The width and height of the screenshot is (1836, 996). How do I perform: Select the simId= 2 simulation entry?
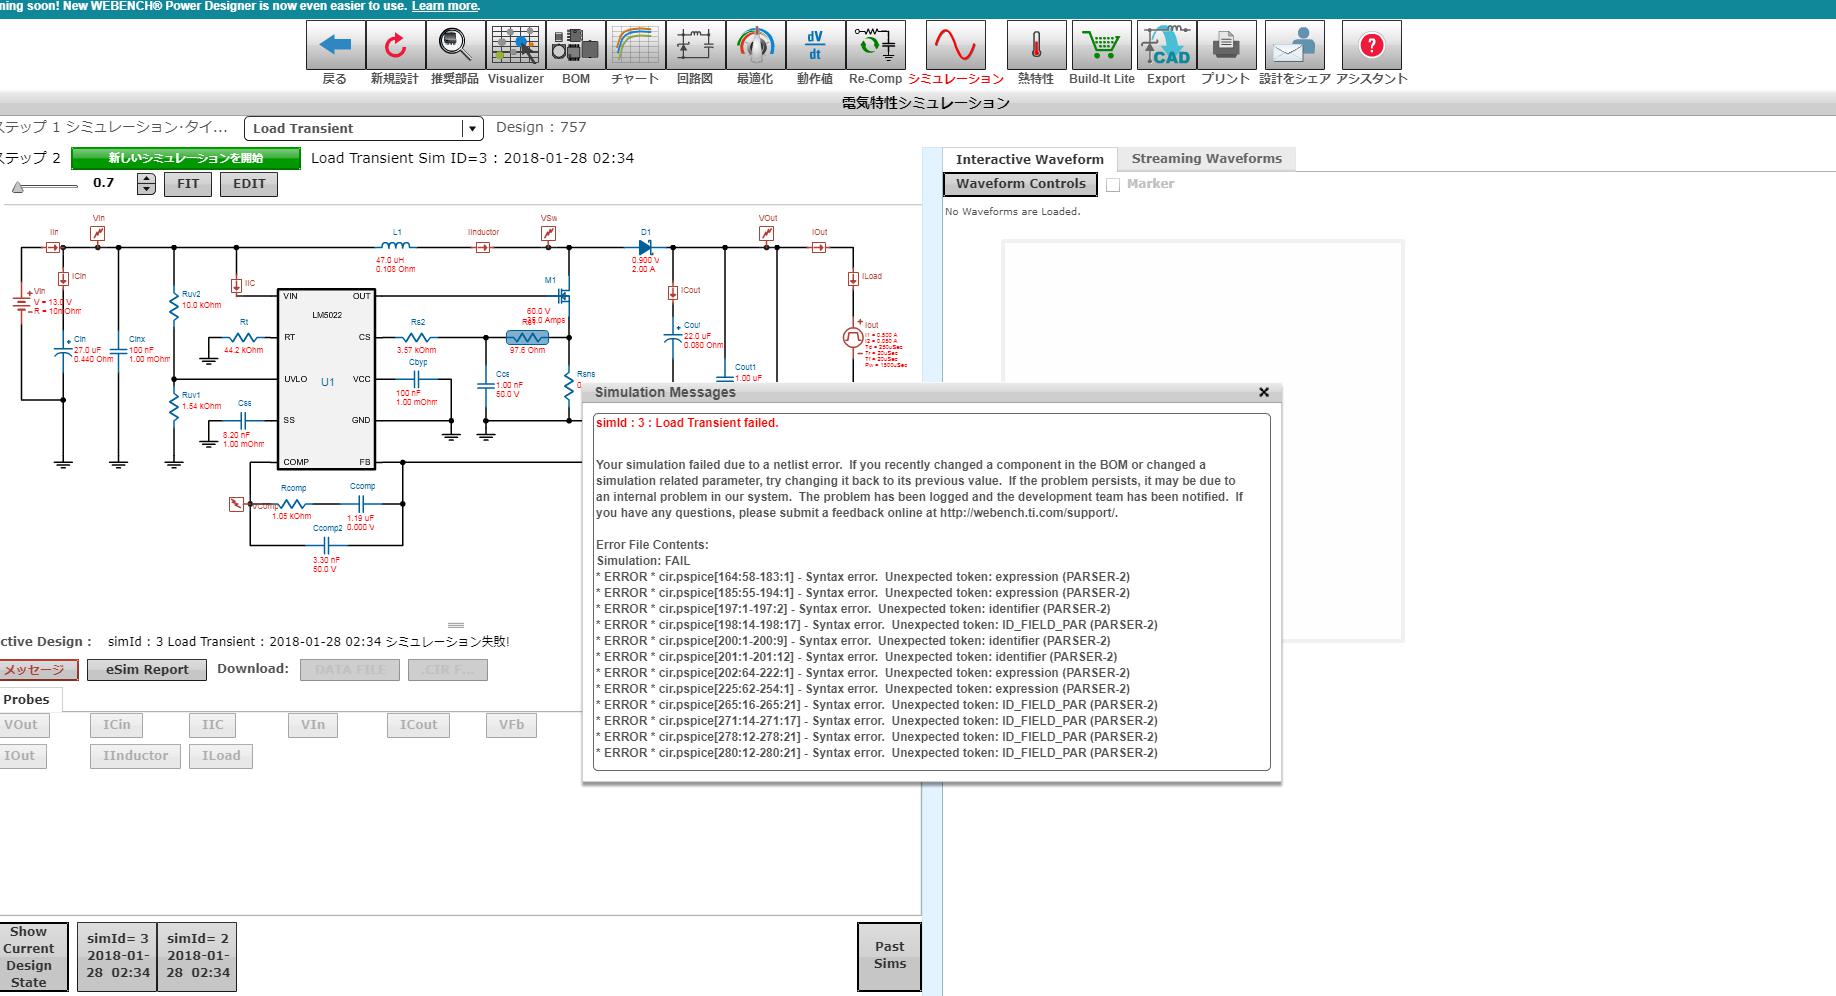[x=197, y=957]
